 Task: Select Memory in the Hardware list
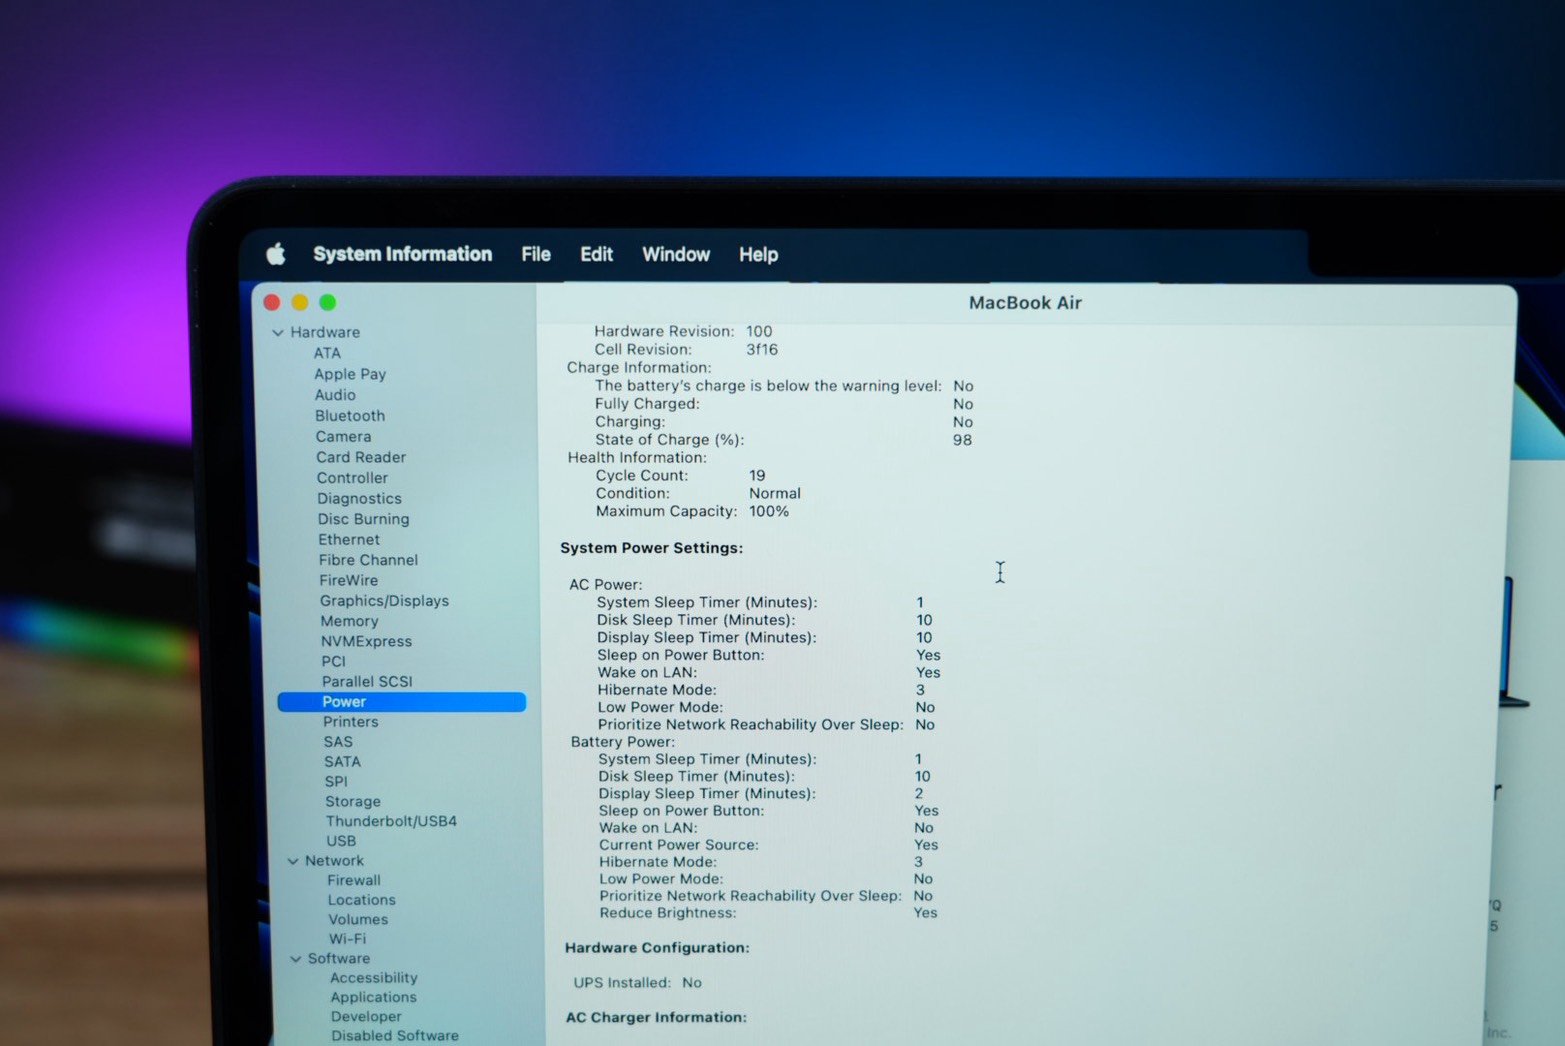[349, 621]
